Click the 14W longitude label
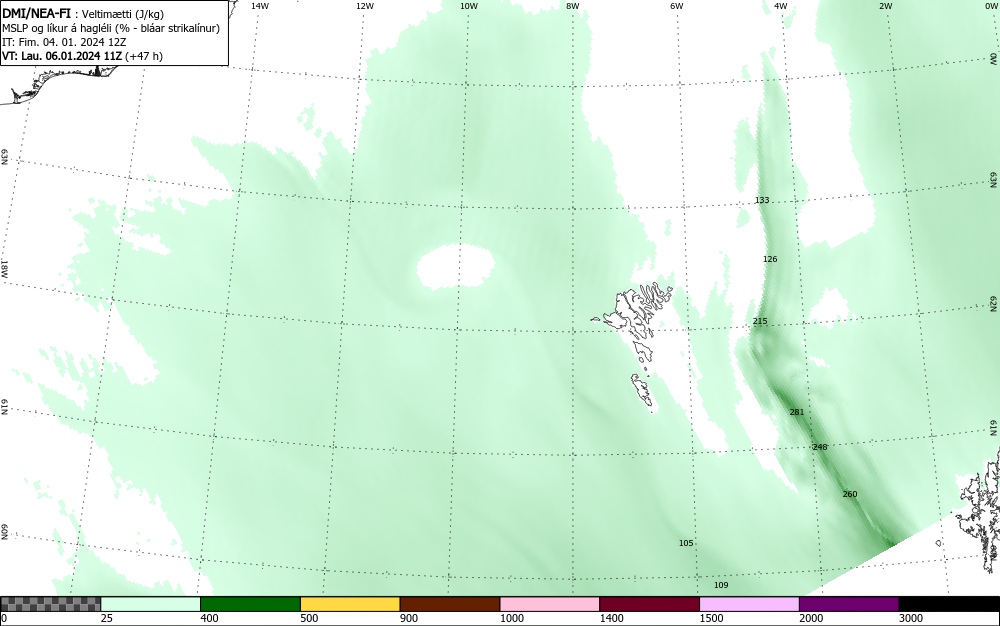The image size is (1000, 626). coord(260,6)
